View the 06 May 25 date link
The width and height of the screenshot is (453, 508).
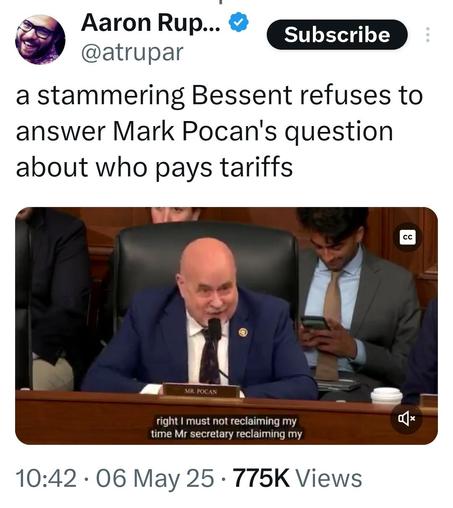tap(155, 478)
